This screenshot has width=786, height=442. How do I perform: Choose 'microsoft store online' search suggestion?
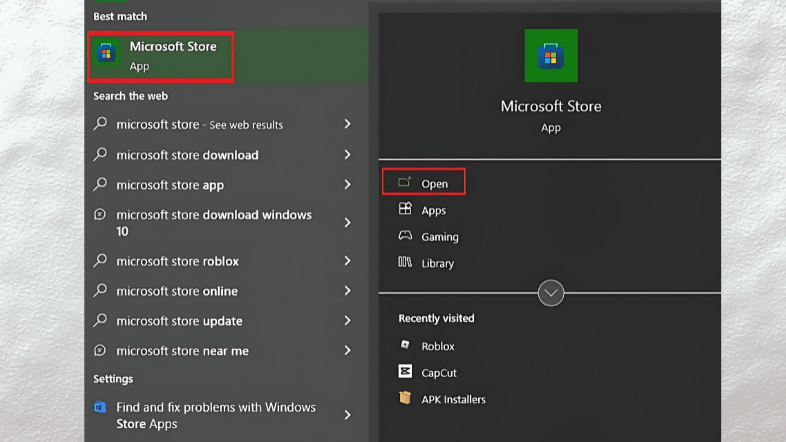click(177, 291)
